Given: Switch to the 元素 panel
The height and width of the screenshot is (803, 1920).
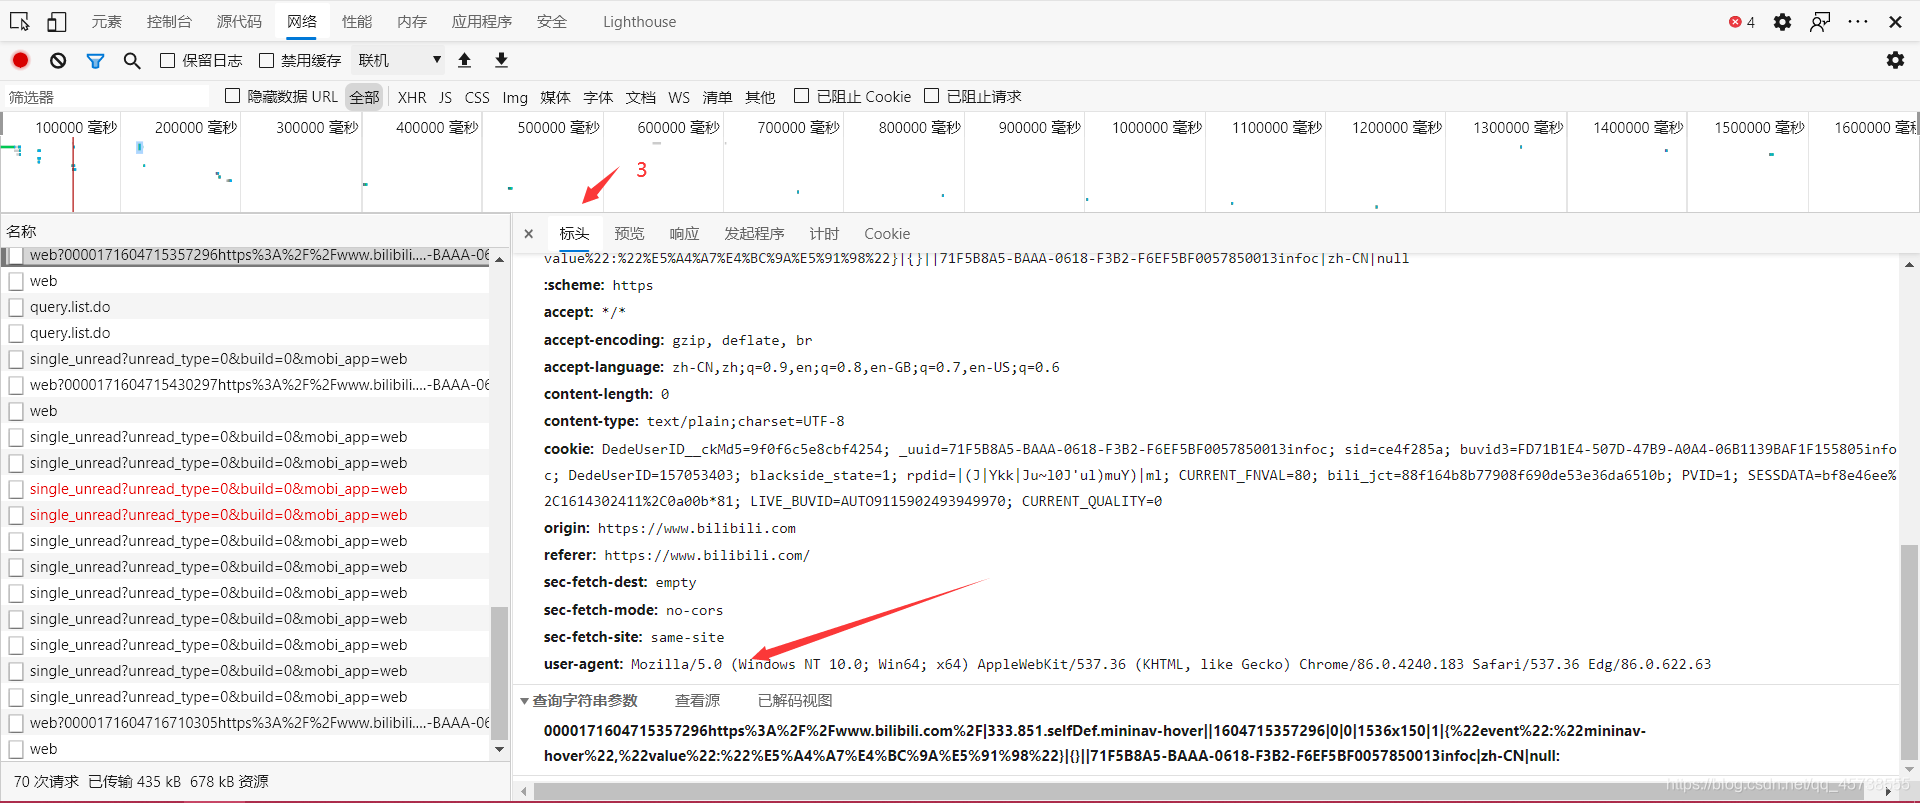Looking at the screenshot, I should point(106,21).
